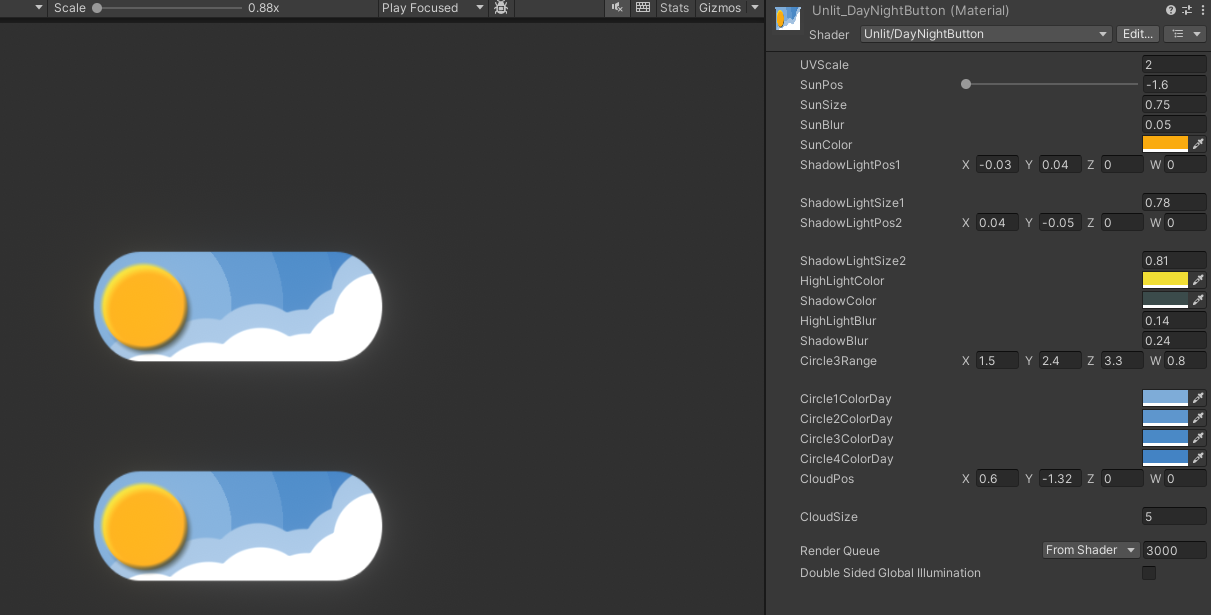
Task: Use the eyedropper for HighLightColor
Action: point(1198,280)
